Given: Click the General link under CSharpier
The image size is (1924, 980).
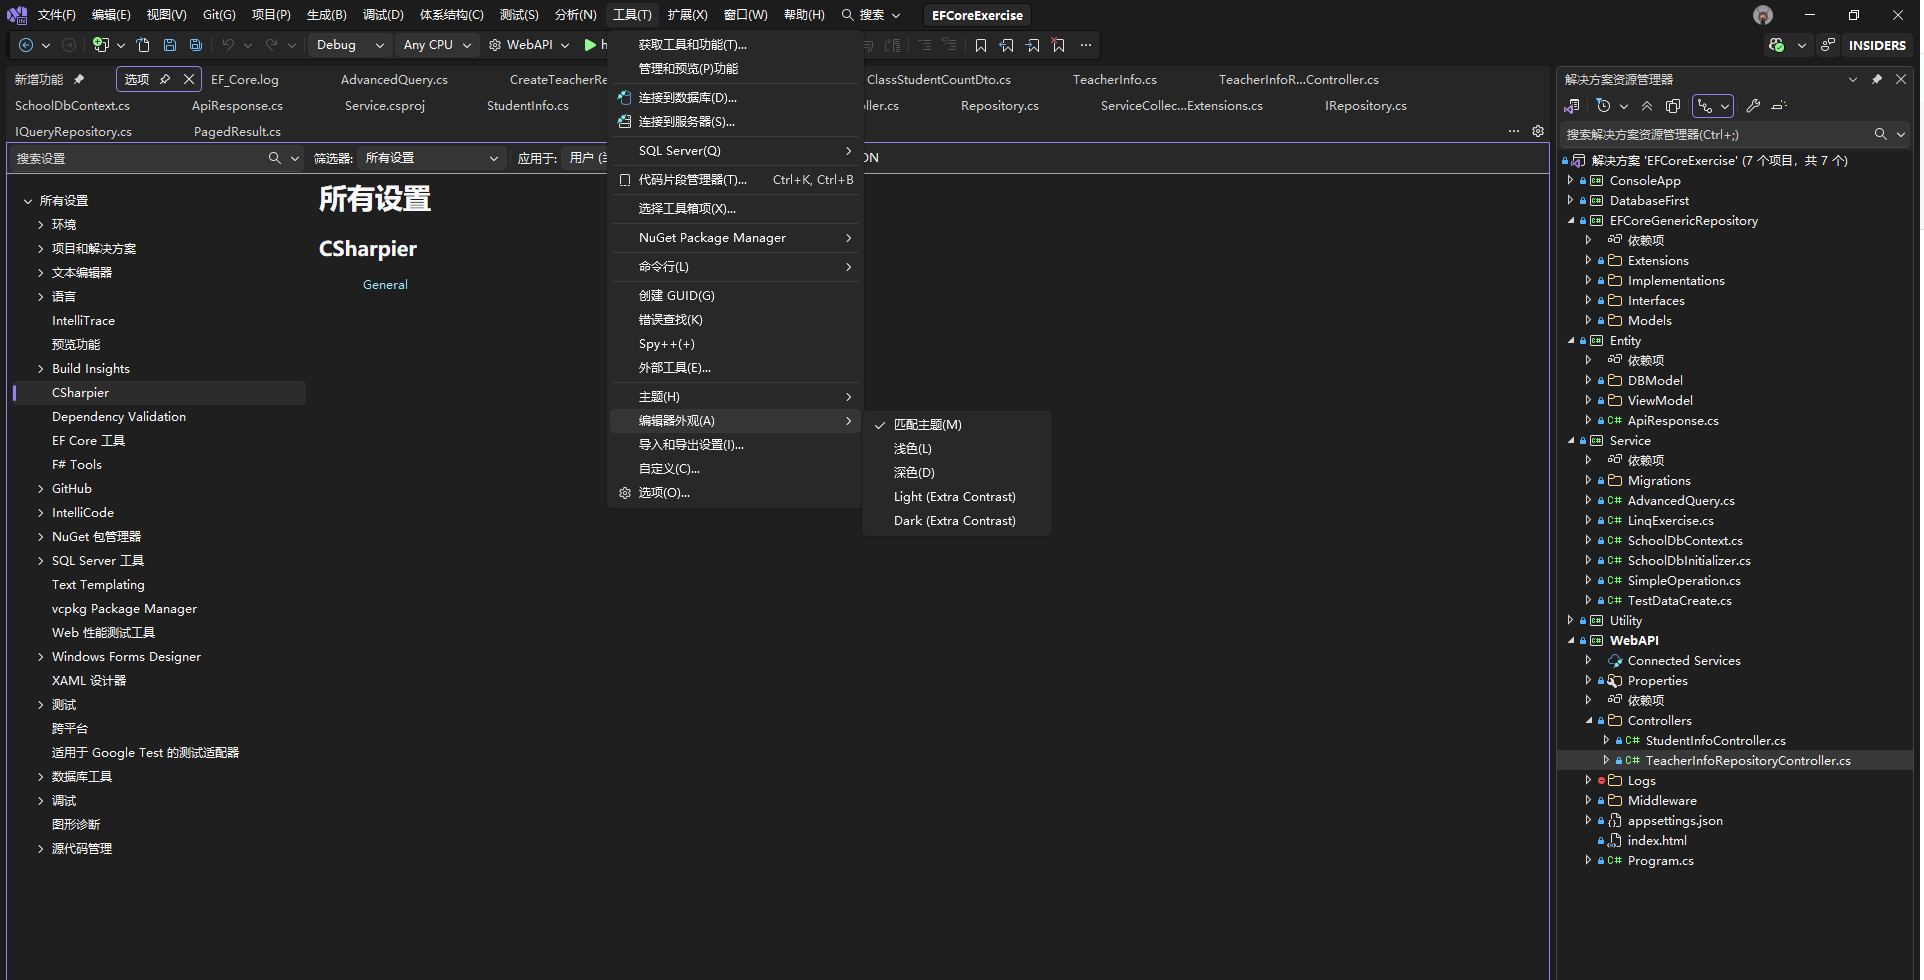Looking at the screenshot, I should [385, 285].
